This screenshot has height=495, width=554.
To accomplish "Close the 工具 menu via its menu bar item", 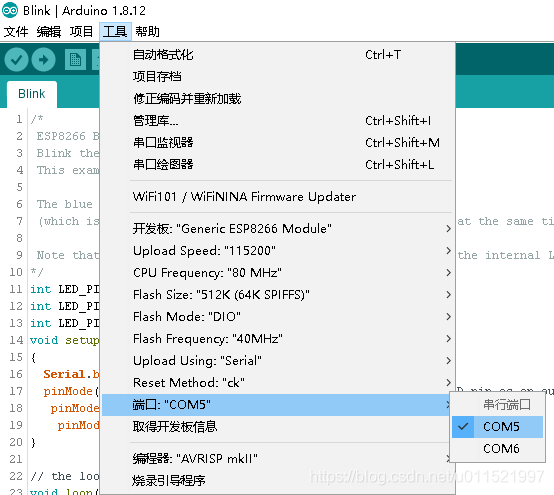I will click(115, 31).
